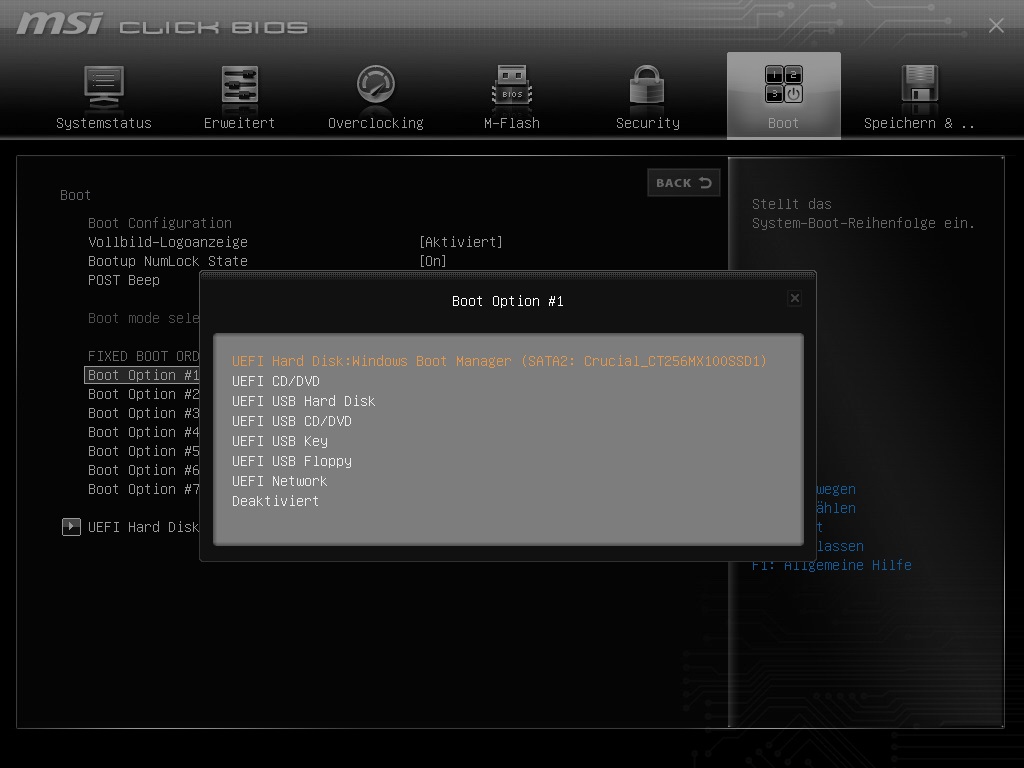Screen dimensions: 1024x768
Task: Click the Security tab label
Action: [648, 123]
